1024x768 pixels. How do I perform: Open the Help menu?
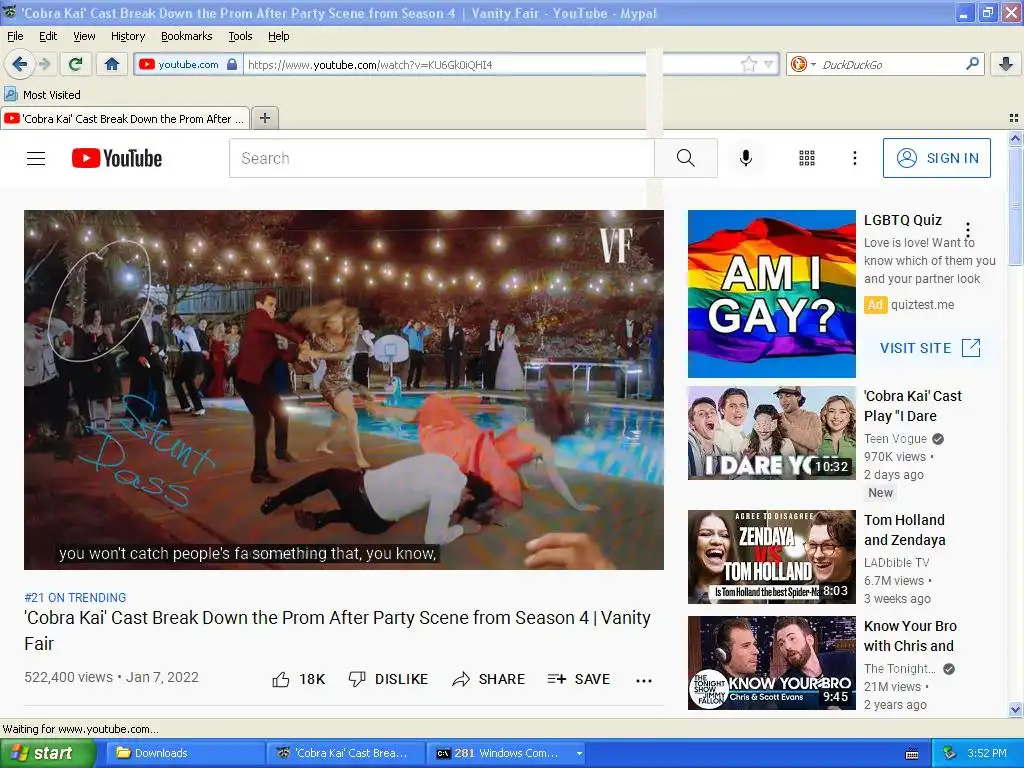coord(278,36)
